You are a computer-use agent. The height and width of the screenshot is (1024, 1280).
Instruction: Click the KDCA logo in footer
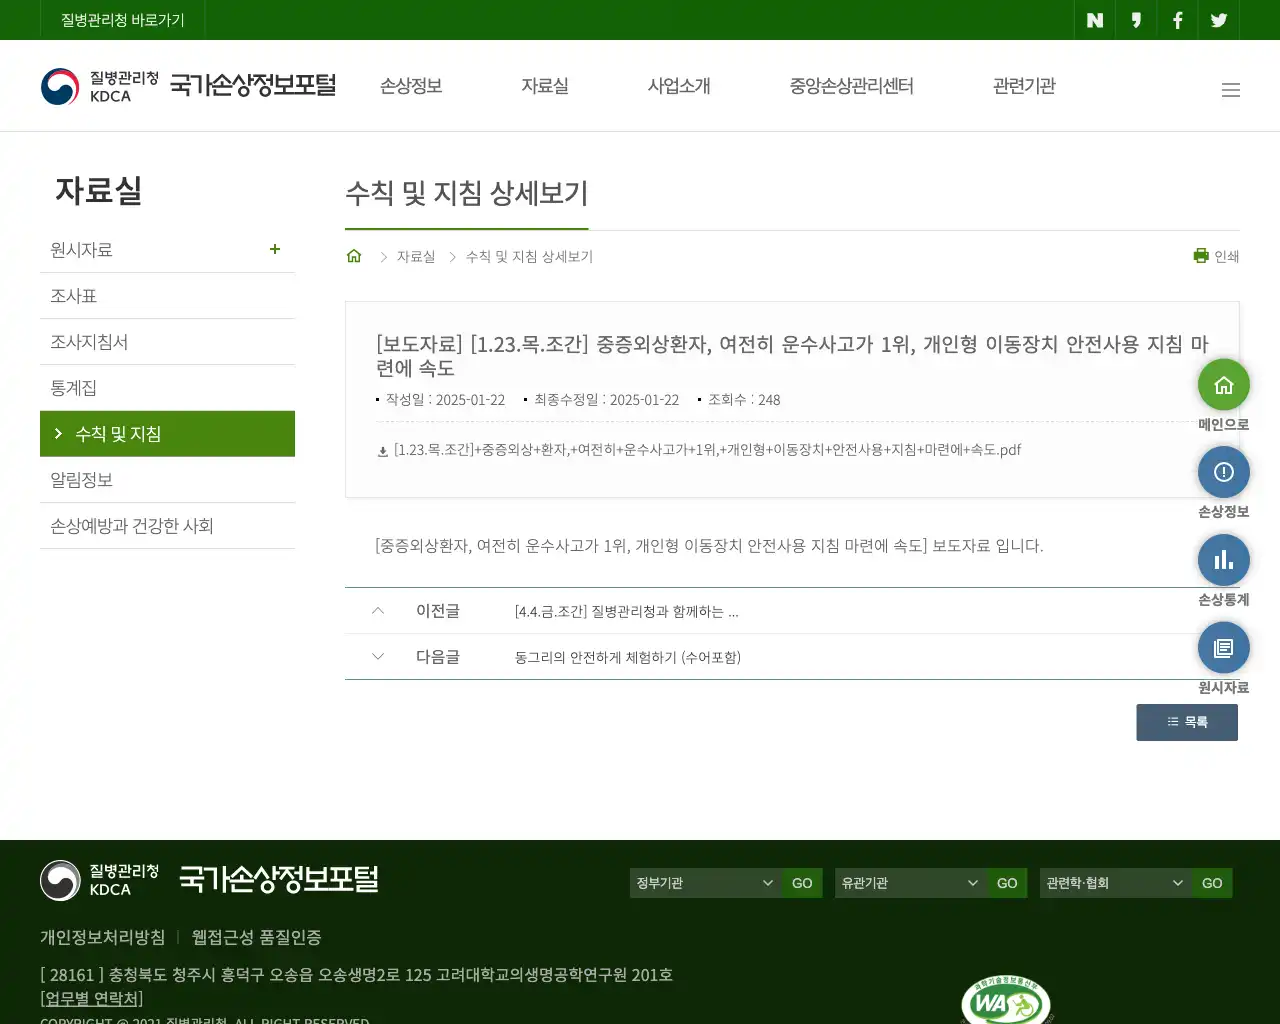100,880
